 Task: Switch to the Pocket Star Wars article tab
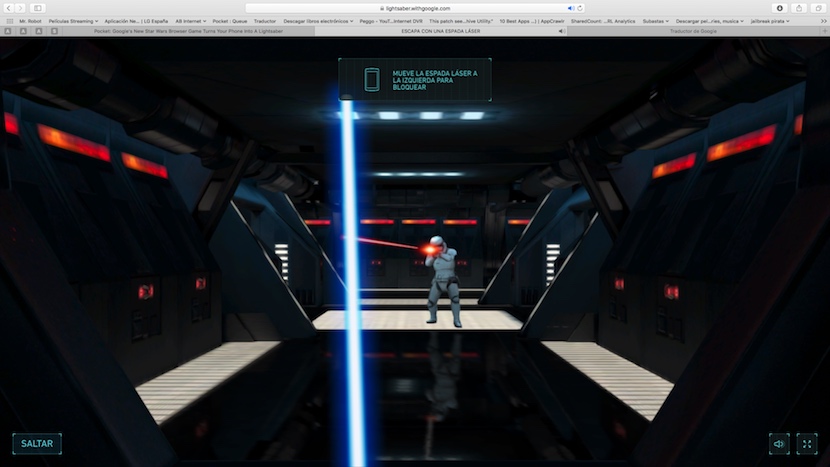pos(188,31)
